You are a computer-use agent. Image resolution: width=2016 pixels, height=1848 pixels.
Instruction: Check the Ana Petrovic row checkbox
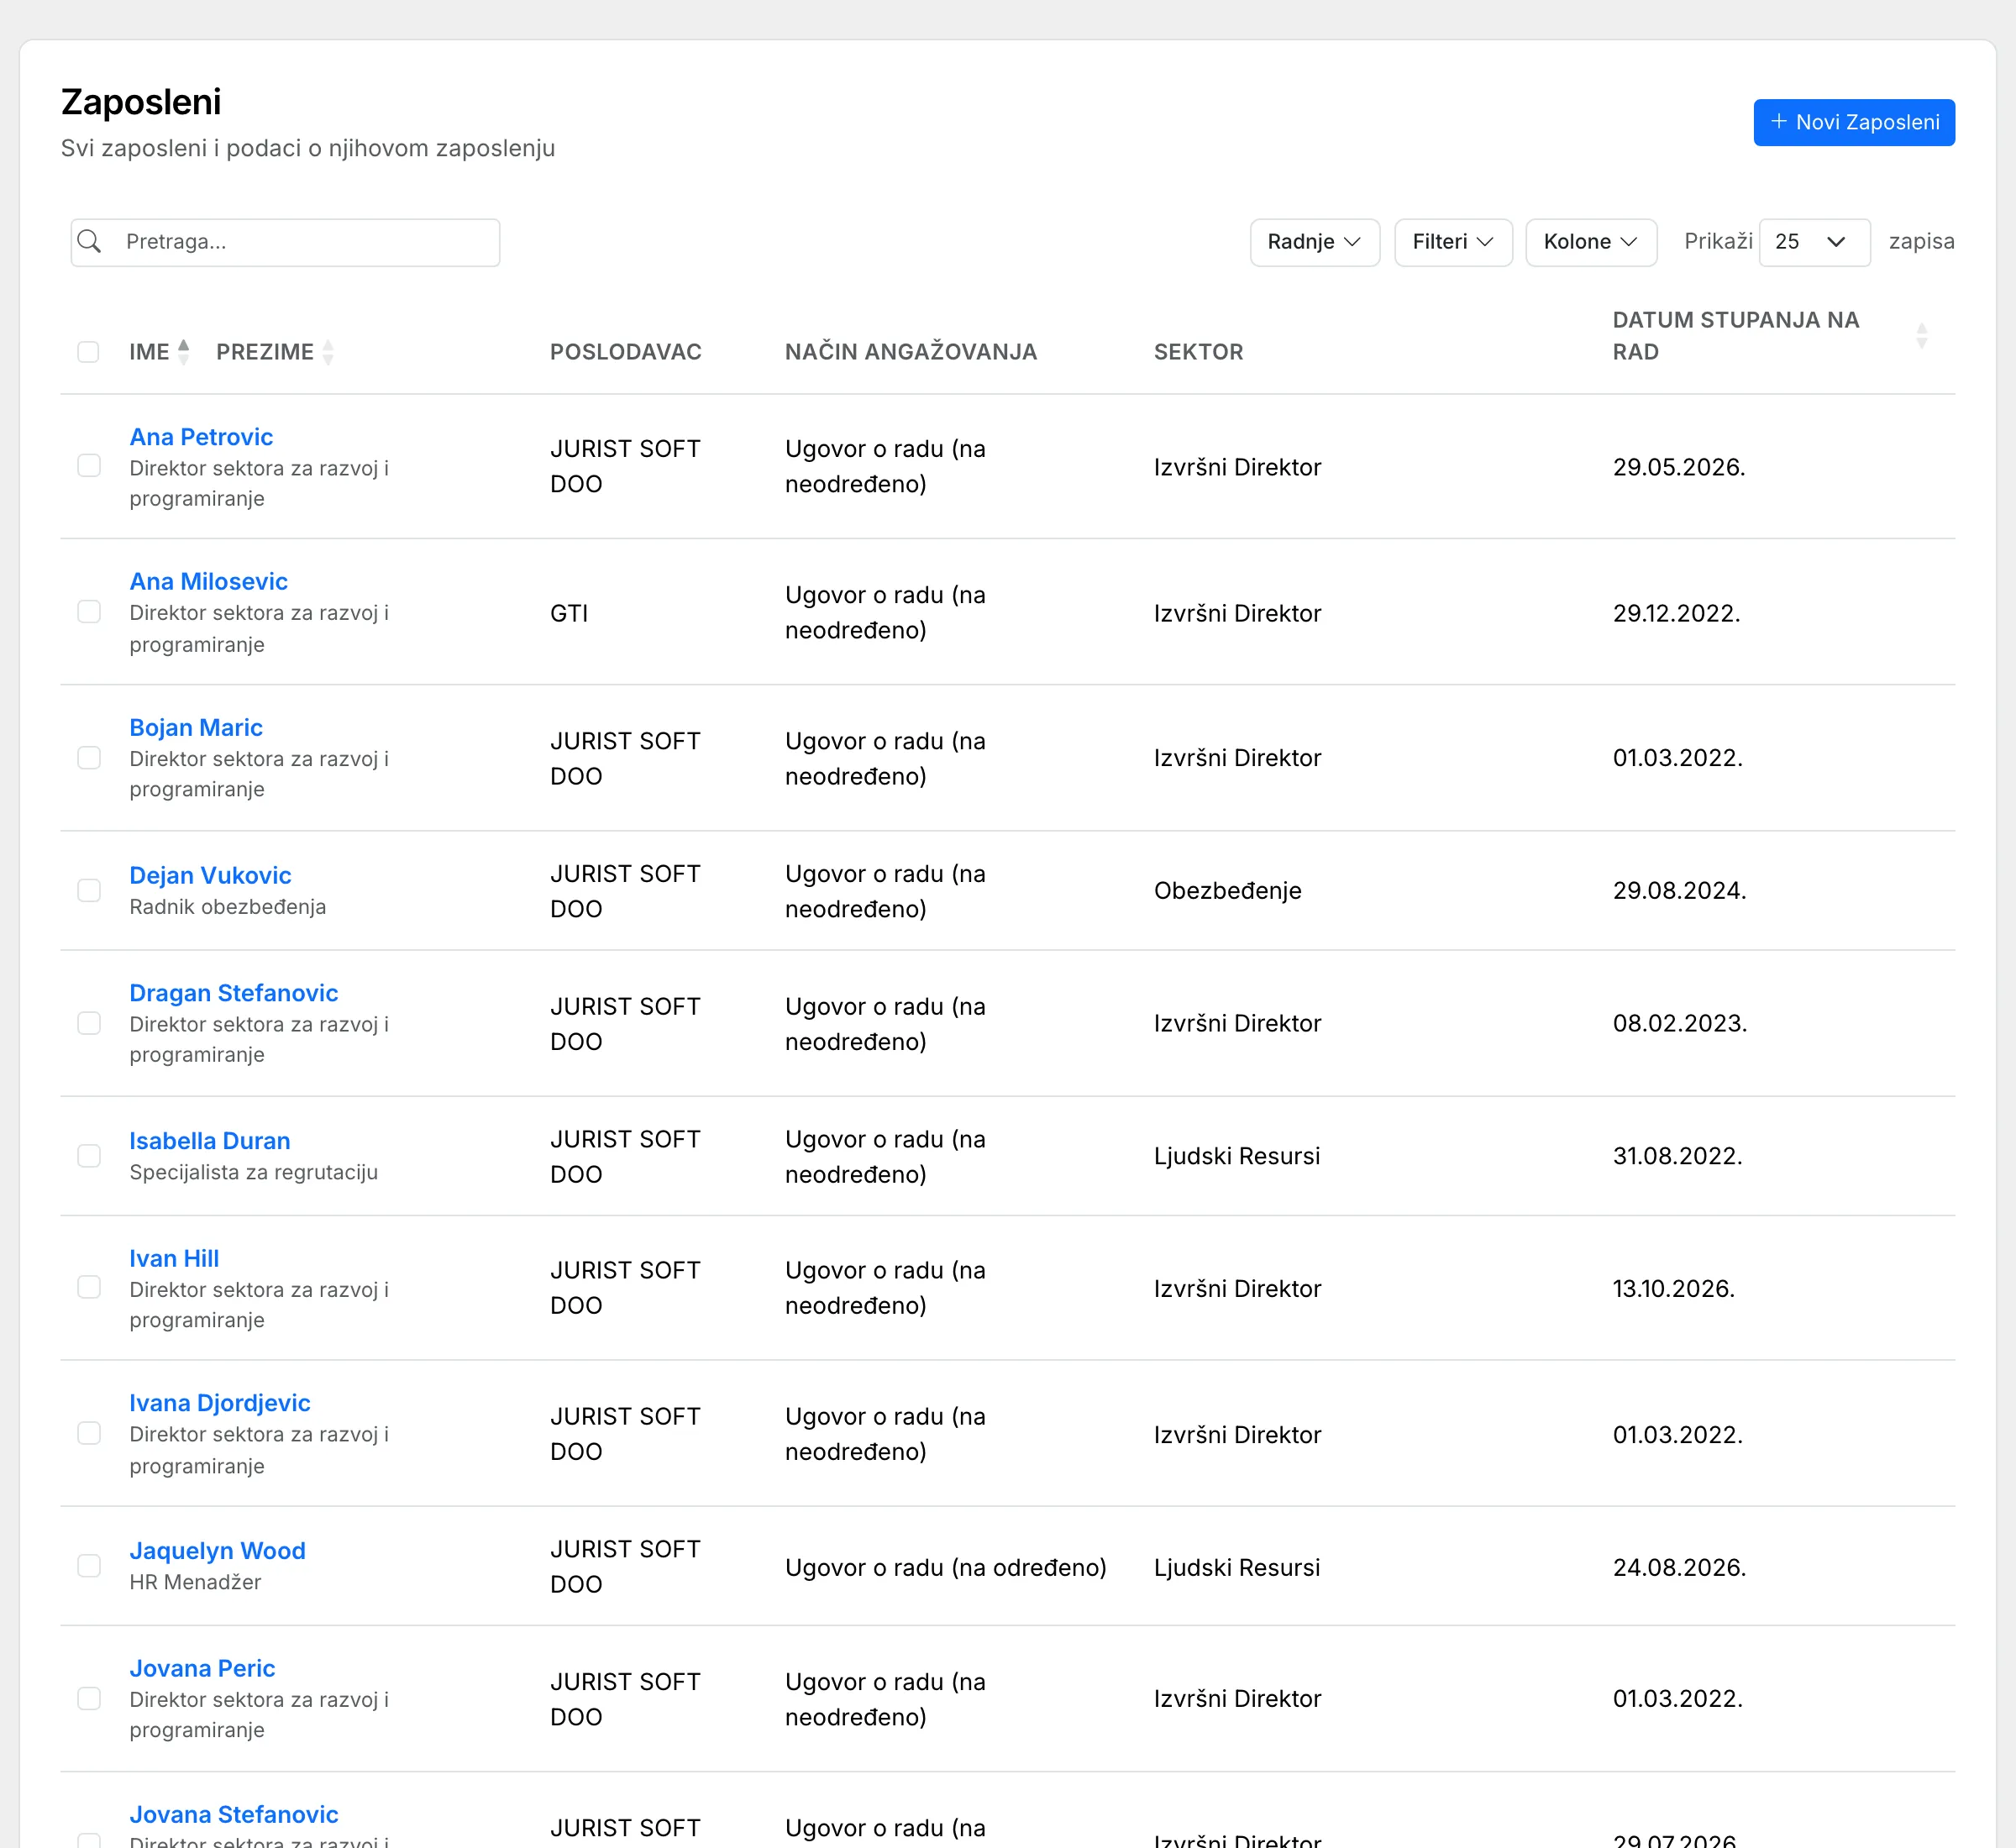pyautogui.click(x=89, y=466)
